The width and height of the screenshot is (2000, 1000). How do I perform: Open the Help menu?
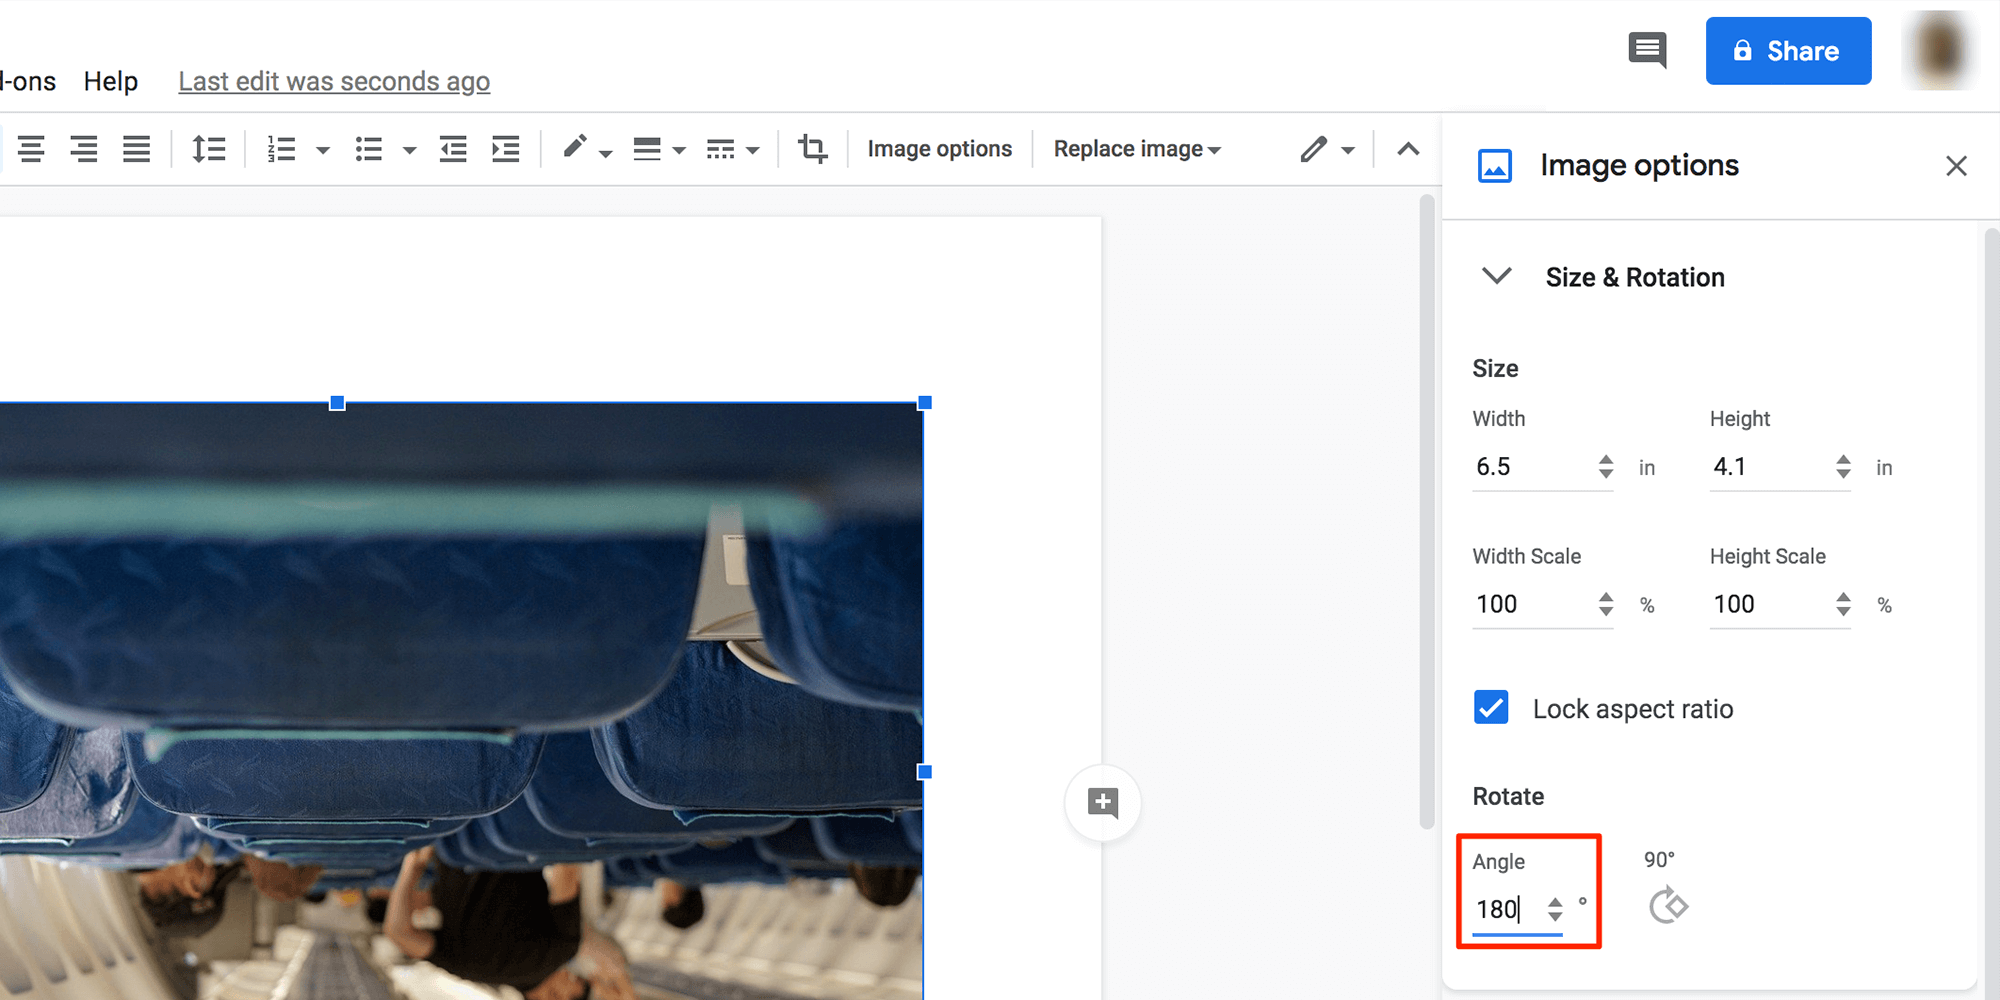point(111,81)
